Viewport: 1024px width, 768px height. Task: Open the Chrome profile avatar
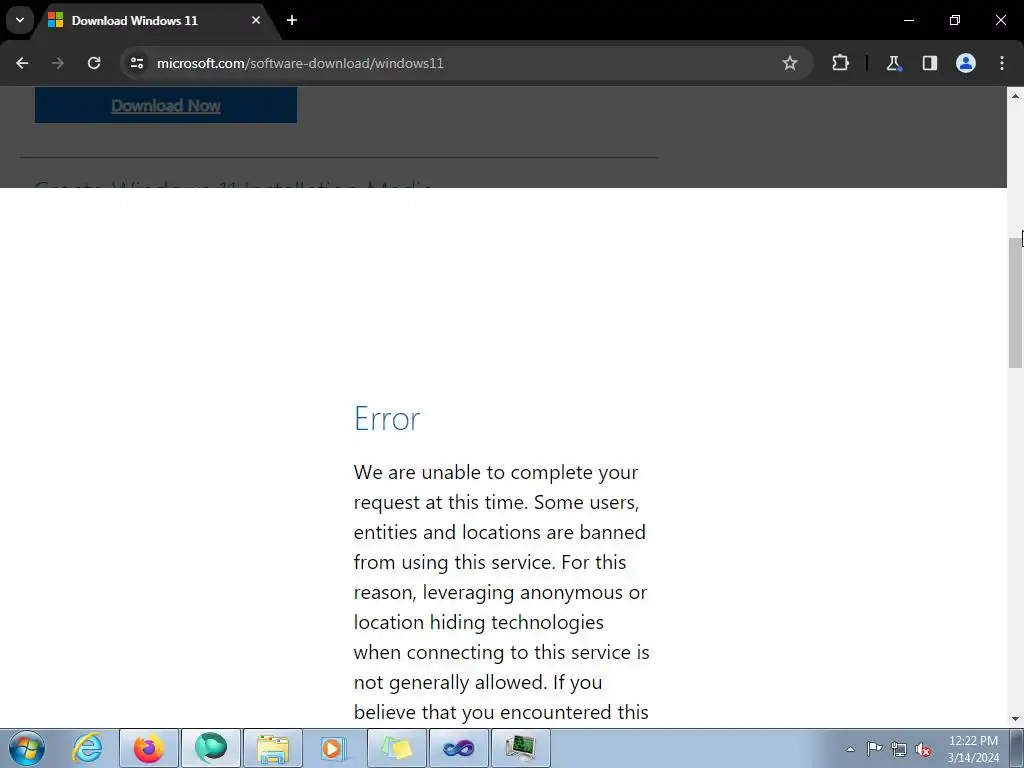[x=966, y=63]
